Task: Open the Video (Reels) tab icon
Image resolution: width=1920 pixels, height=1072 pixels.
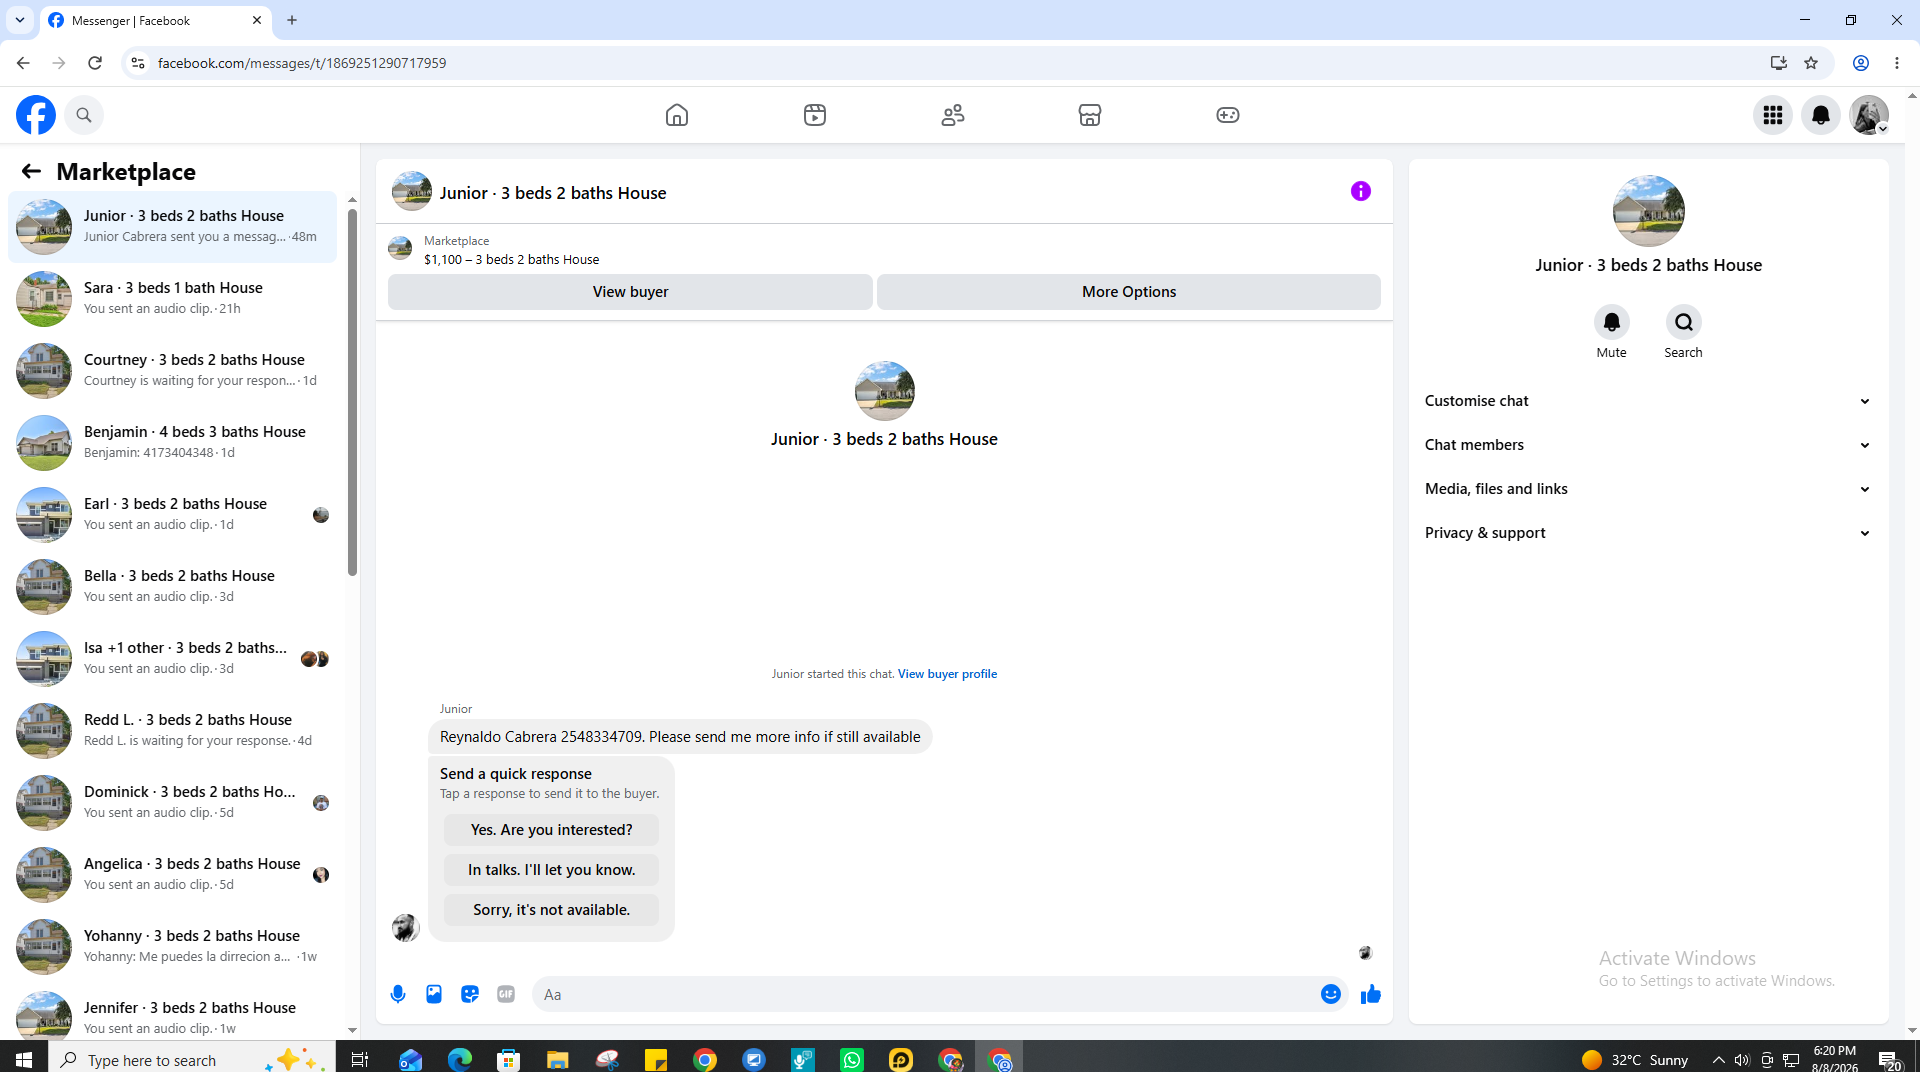Action: point(815,115)
